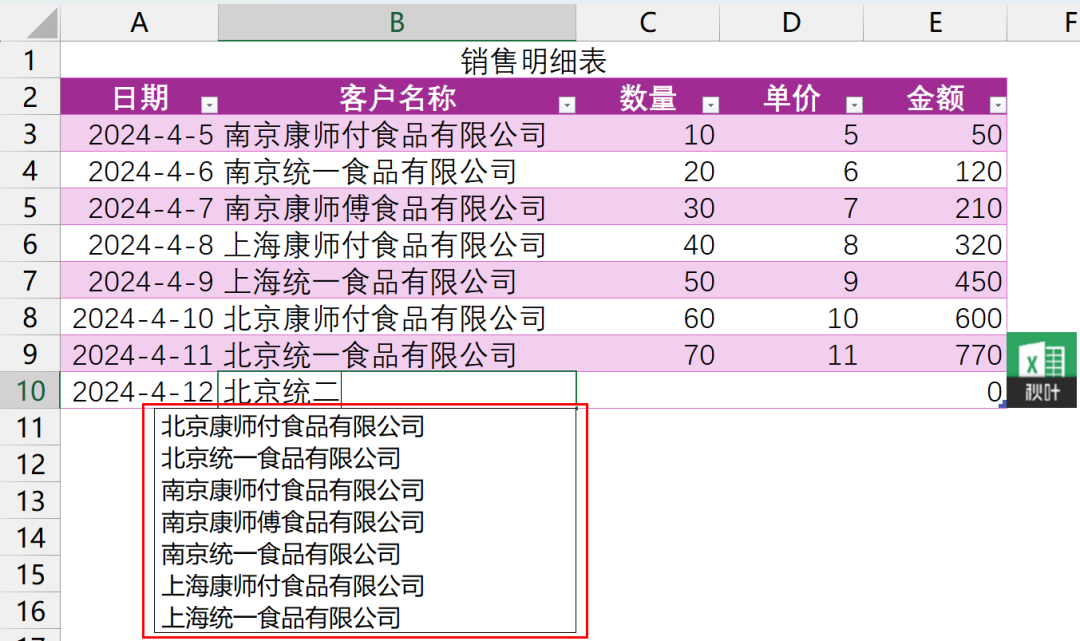Select row 11 header
1080x641 pixels.
click(x=30, y=428)
